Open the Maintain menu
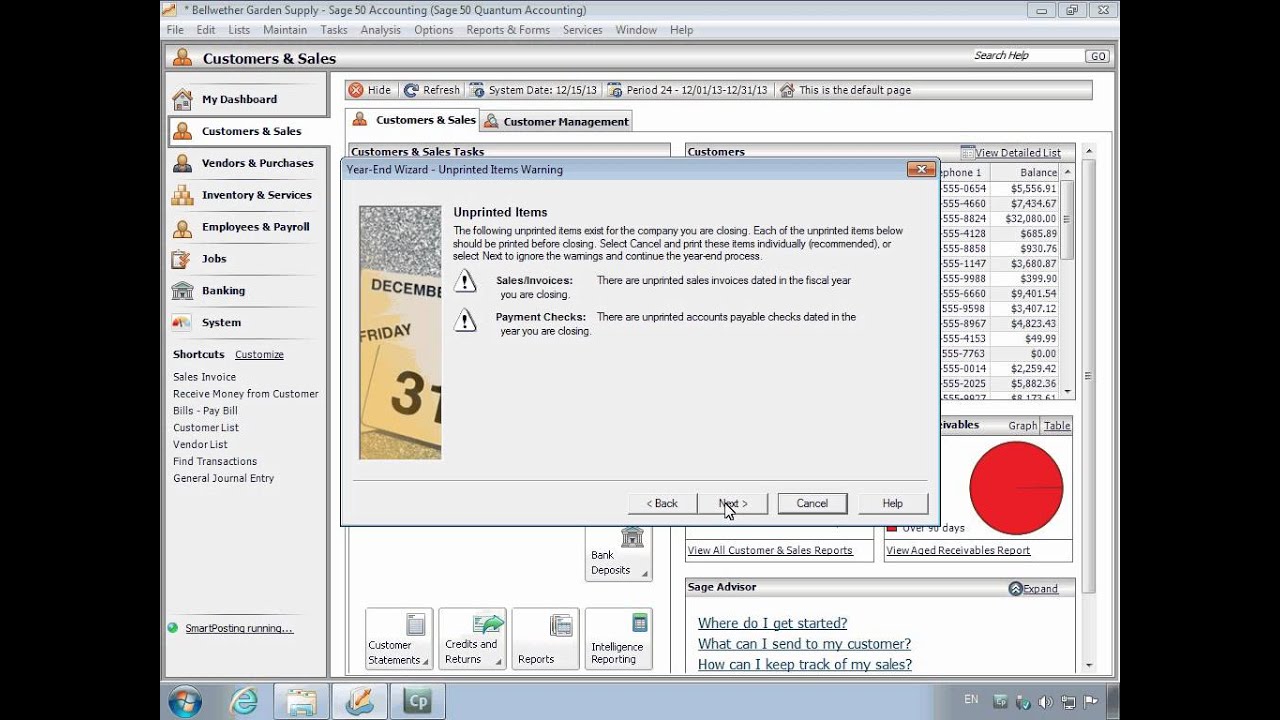The width and height of the screenshot is (1280, 720). click(x=285, y=30)
